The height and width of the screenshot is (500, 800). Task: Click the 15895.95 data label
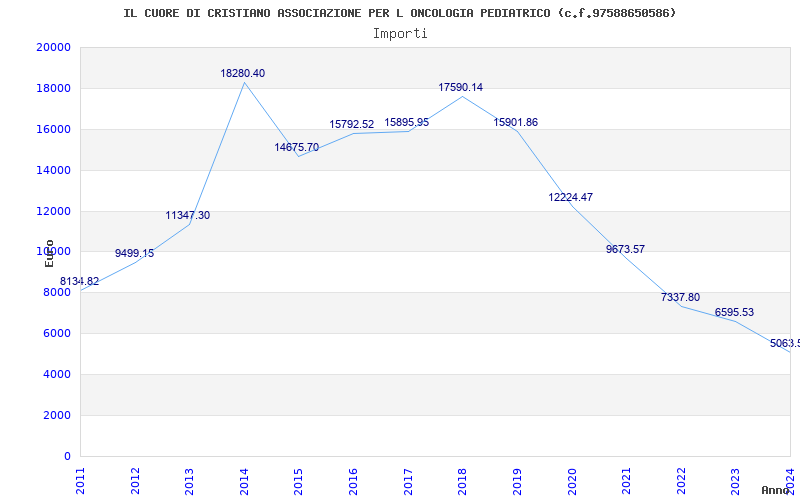406,122
